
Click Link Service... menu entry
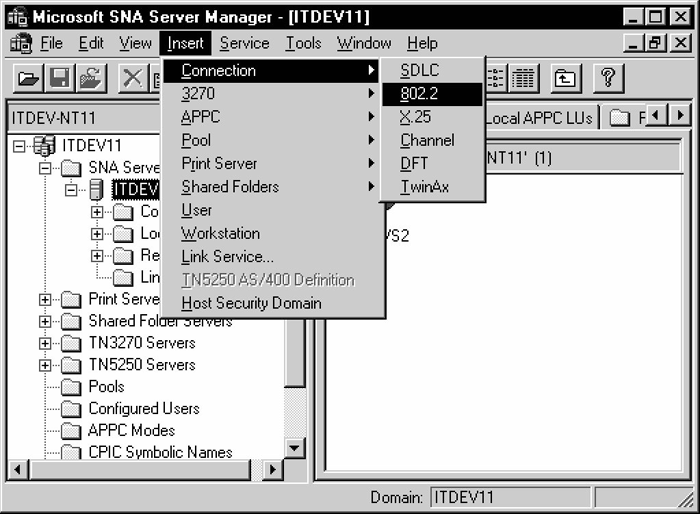point(227,256)
